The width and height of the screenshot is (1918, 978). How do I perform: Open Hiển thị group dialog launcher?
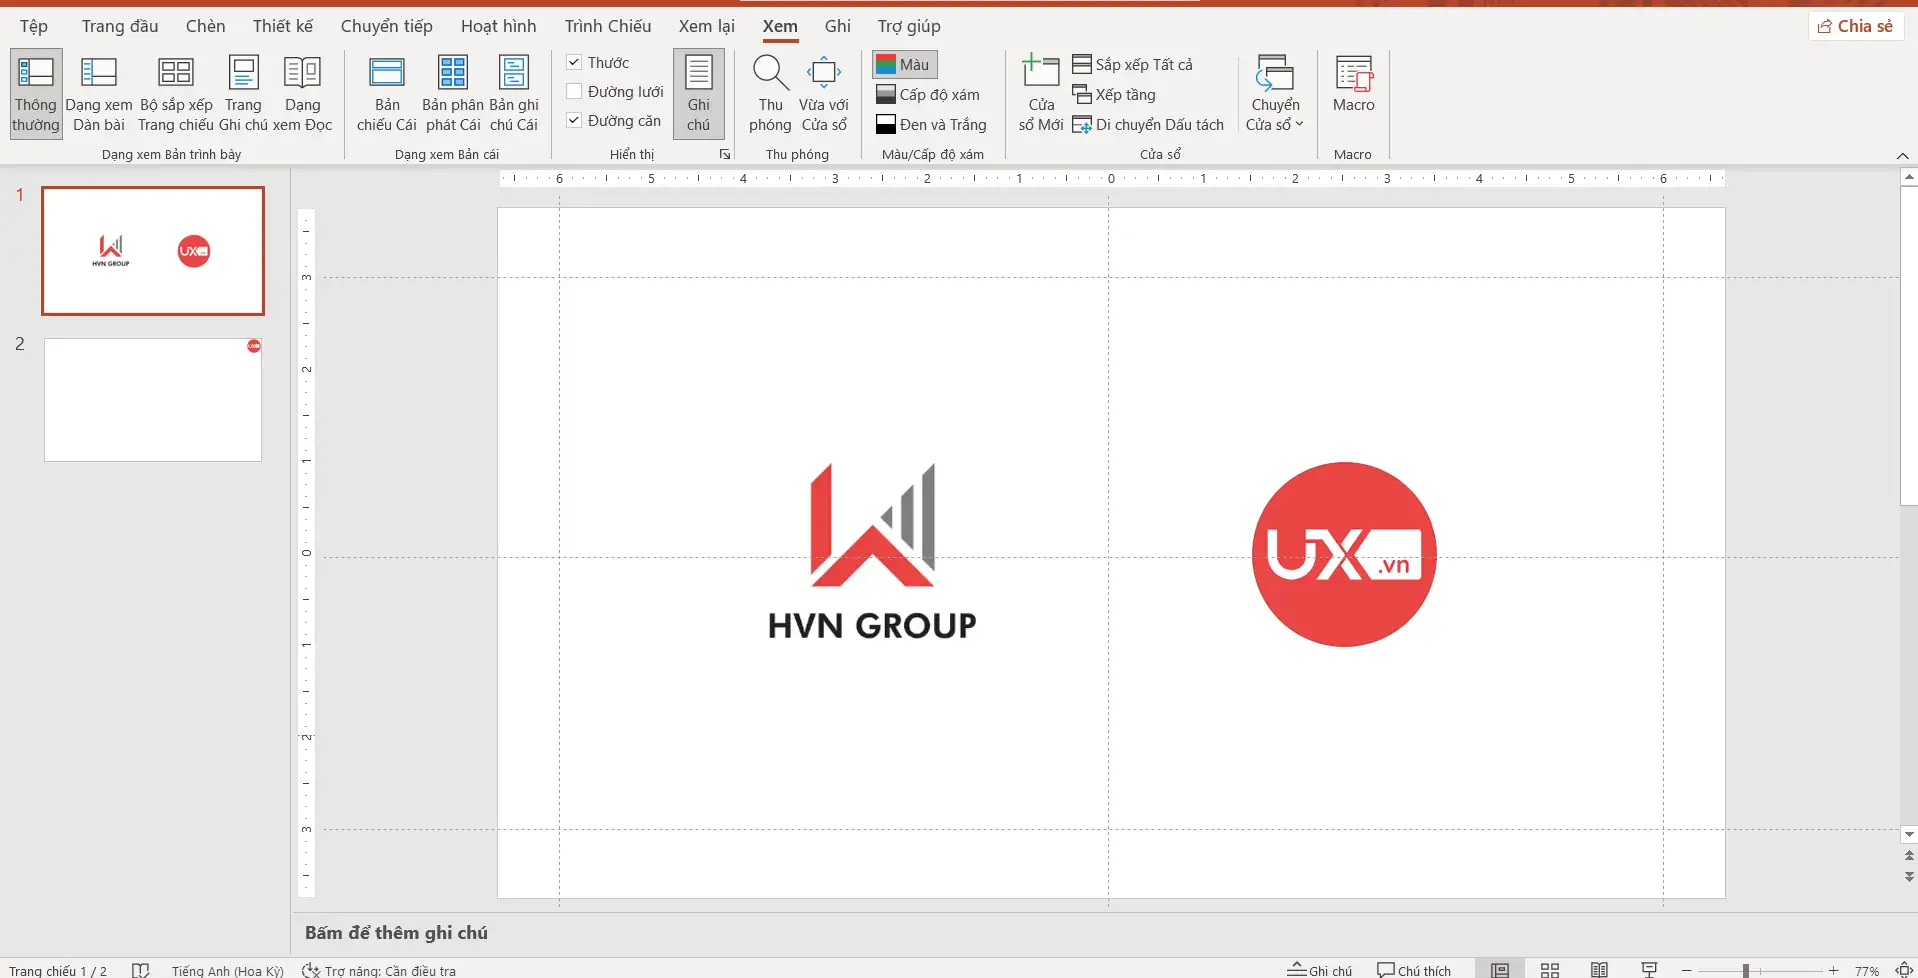725,155
